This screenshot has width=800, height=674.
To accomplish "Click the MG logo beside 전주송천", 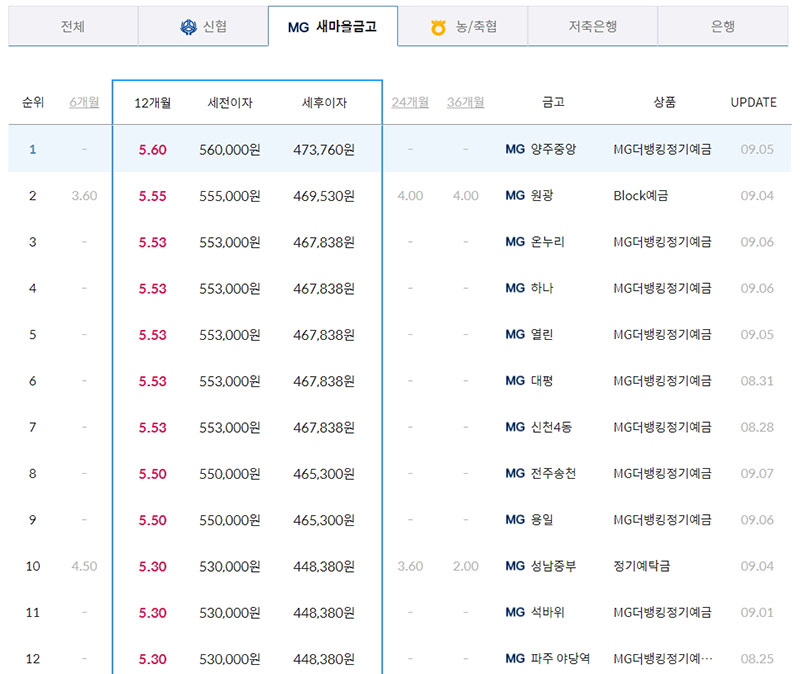I will click(x=515, y=474).
